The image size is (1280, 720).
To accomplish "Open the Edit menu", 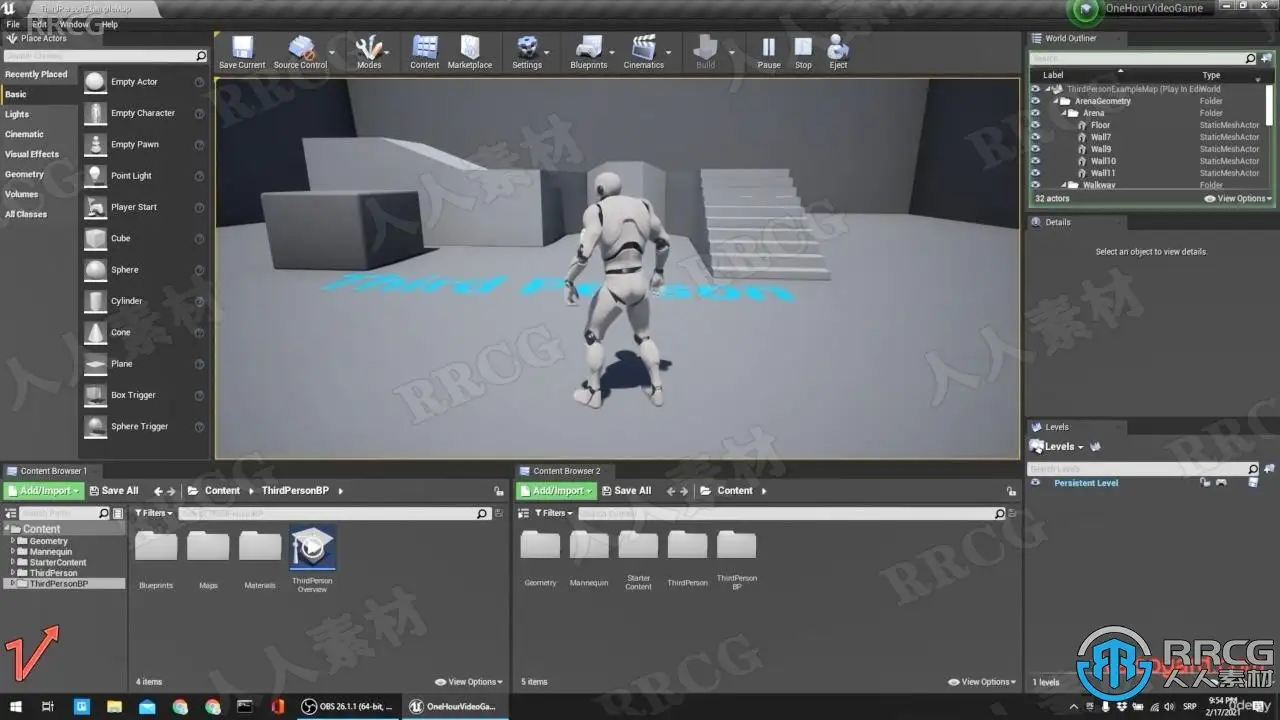I will pyautogui.click(x=40, y=24).
